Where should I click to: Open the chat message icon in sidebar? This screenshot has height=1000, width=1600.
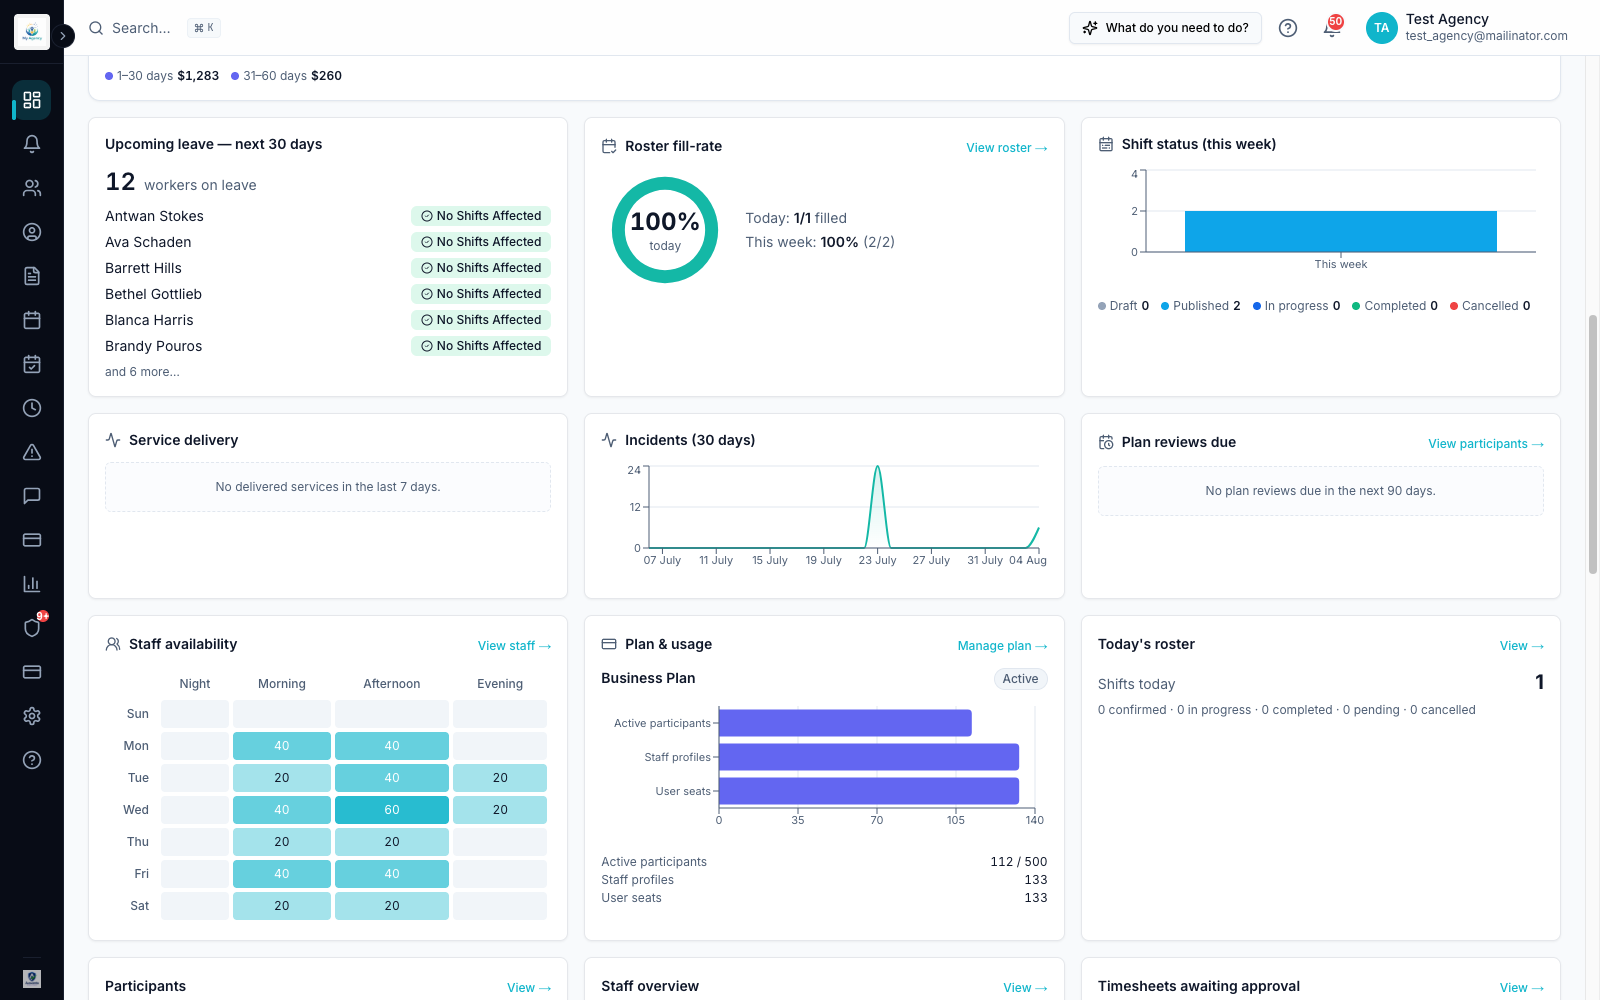[32, 496]
